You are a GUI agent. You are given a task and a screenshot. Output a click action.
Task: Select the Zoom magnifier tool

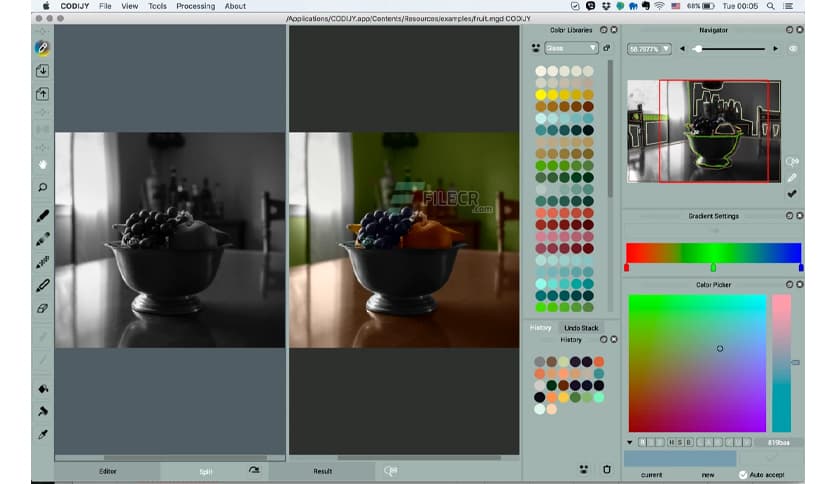(43, 187)
